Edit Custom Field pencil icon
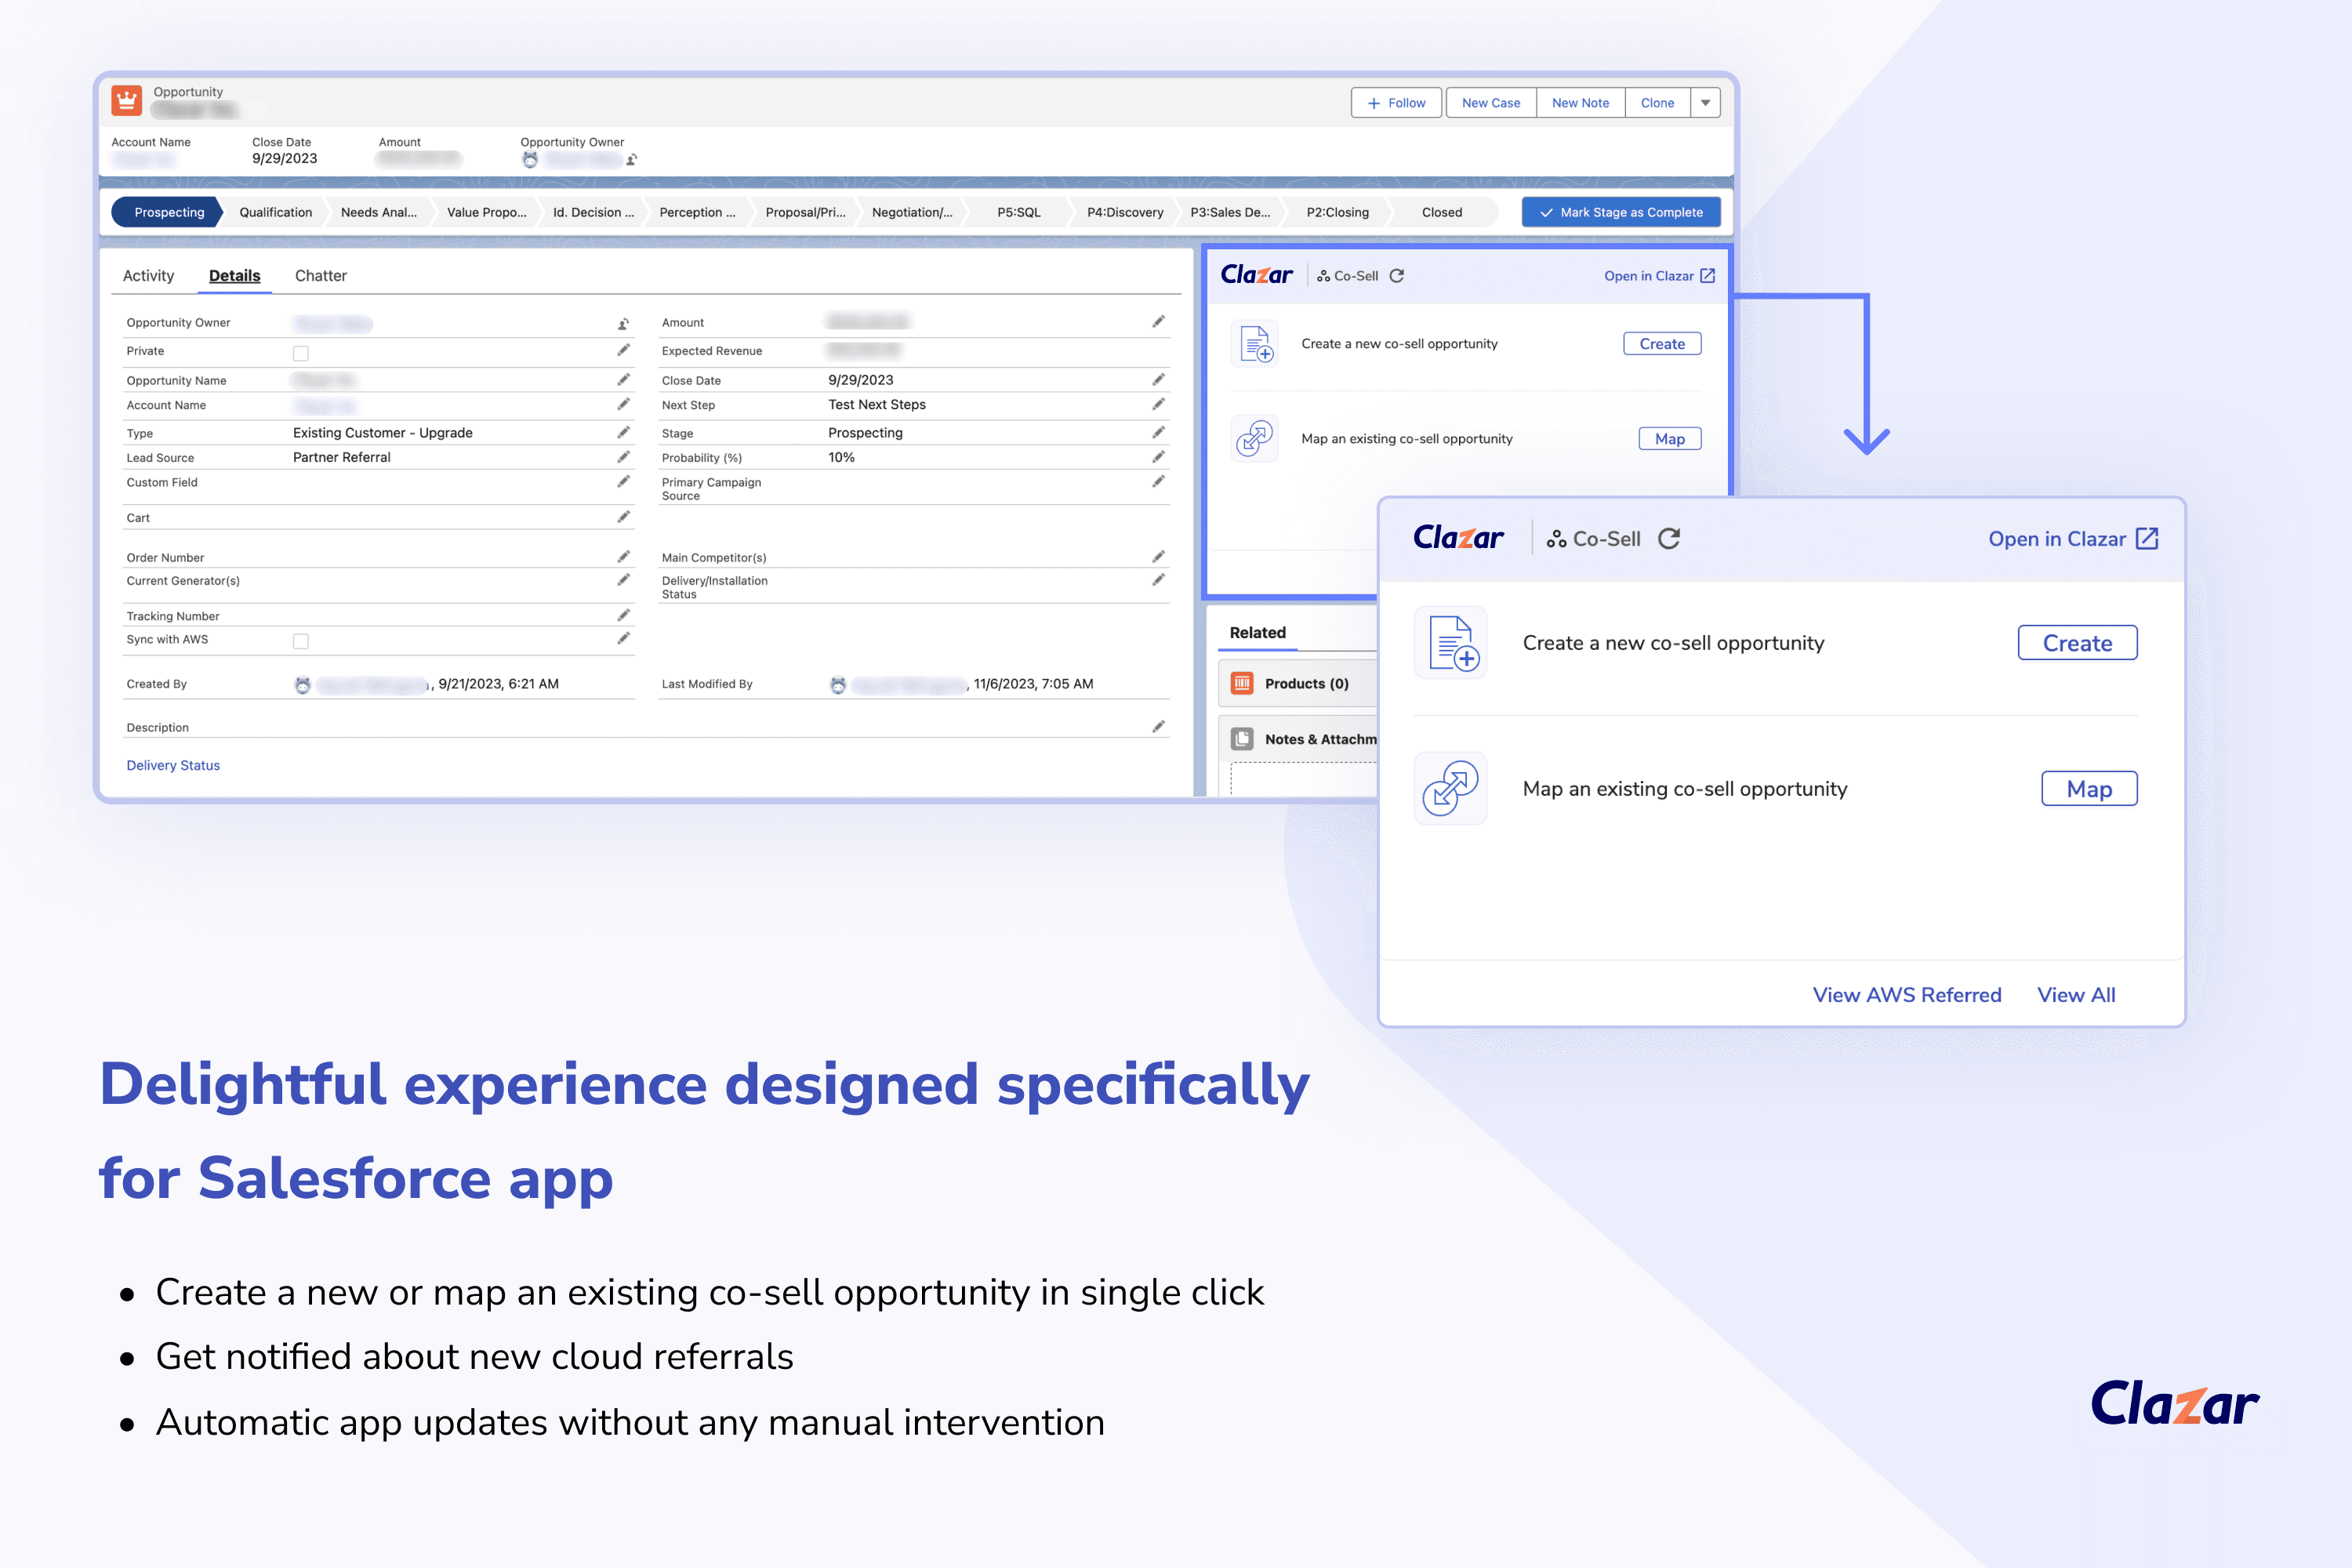 623,482
